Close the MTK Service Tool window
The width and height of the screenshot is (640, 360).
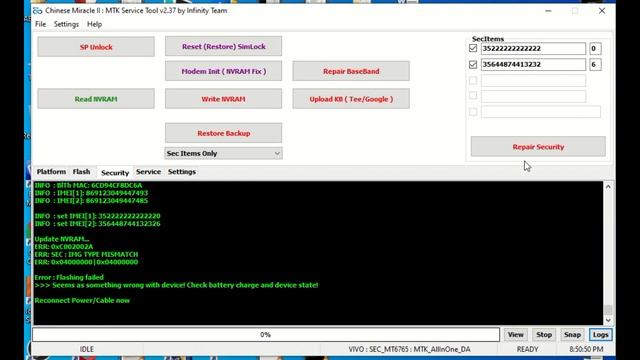[x=602, y=11]
